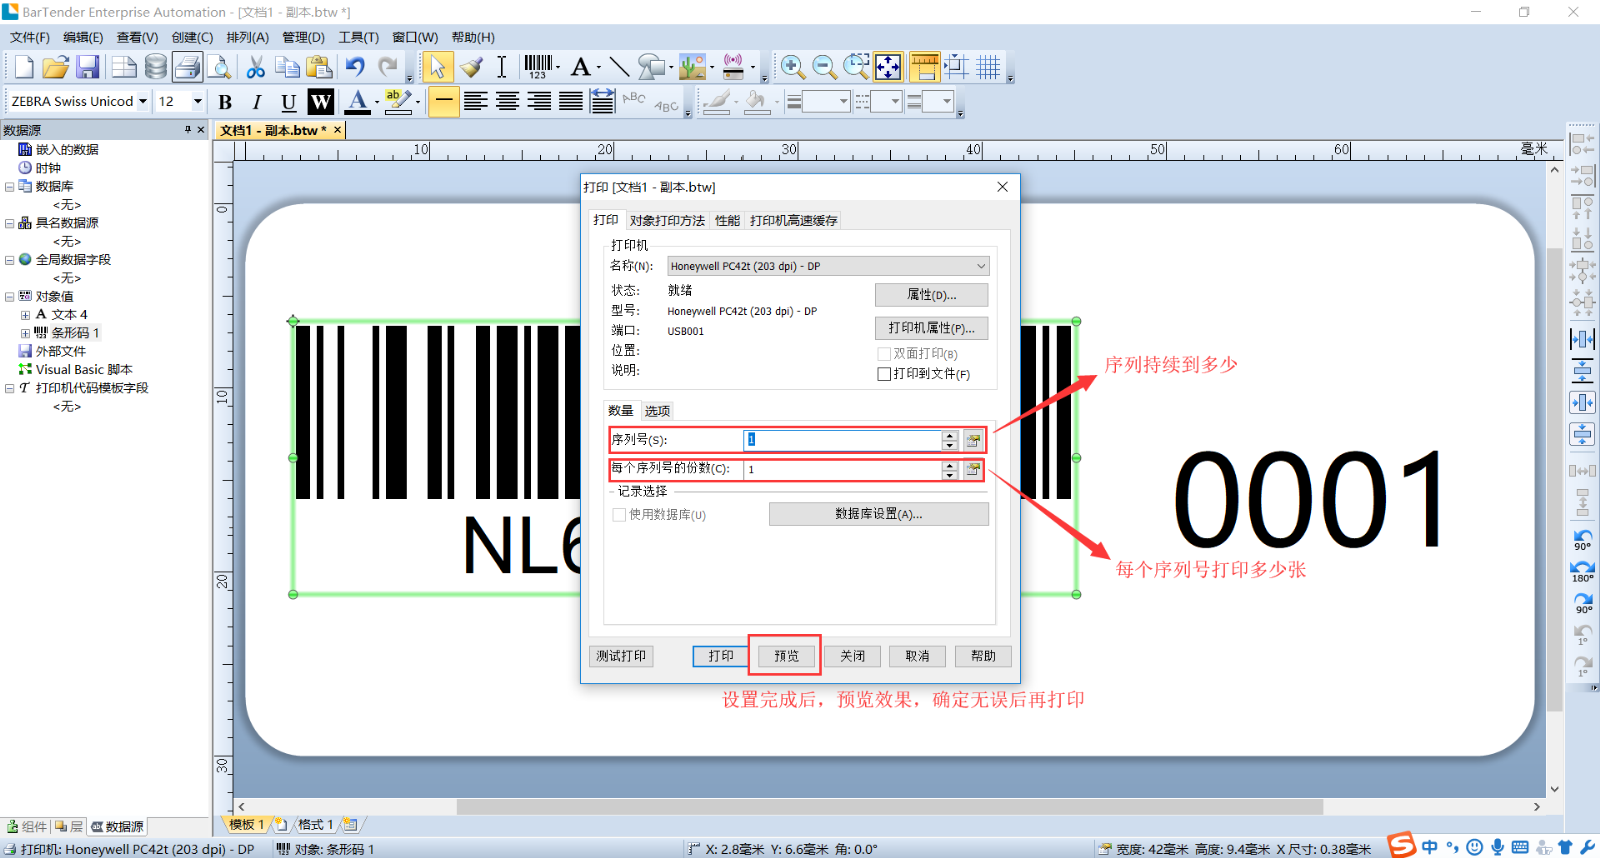Click the line drawing tool icon
The width and height of the screenshot is (1600, 858).
(x=619, y=67)
